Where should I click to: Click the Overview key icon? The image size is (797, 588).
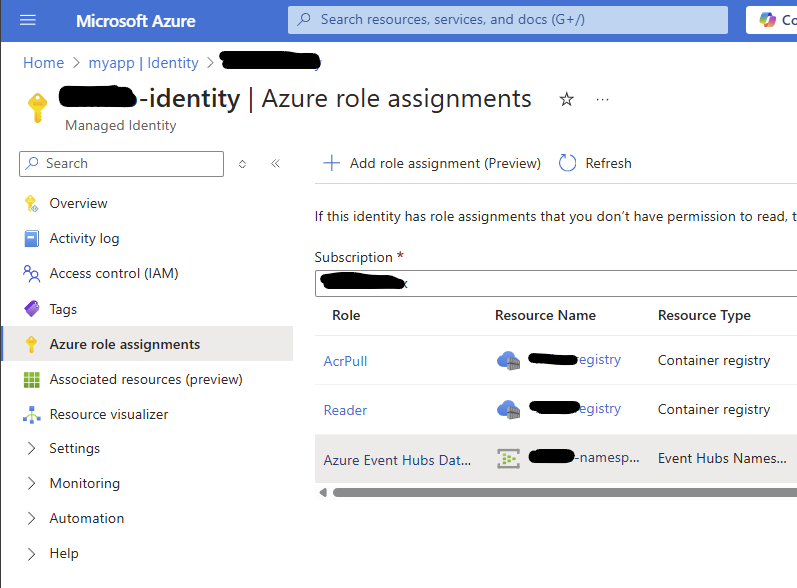31,204
